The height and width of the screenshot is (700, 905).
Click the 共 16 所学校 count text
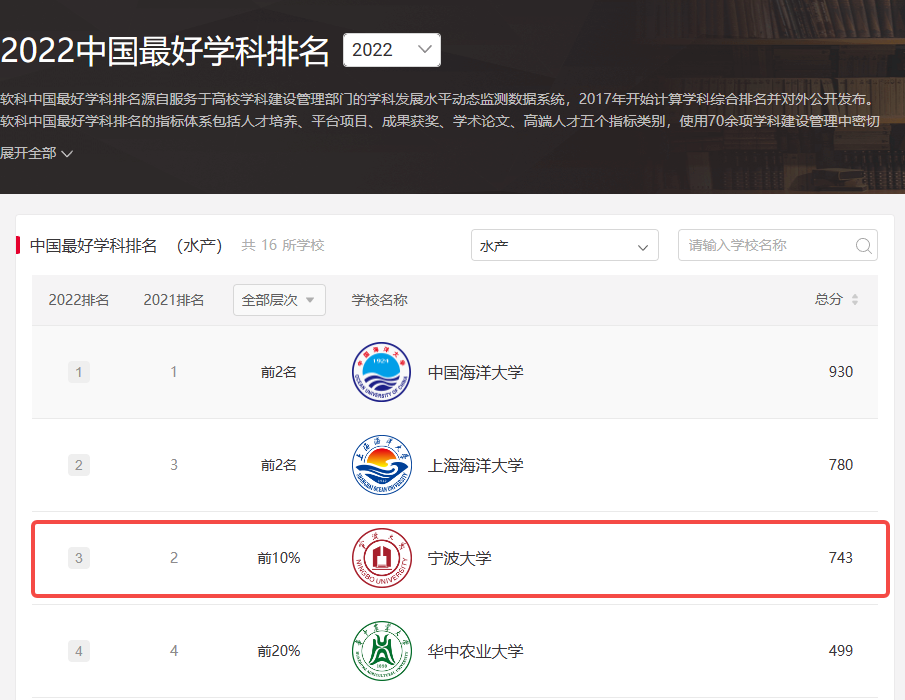click(x=283, y=245)
